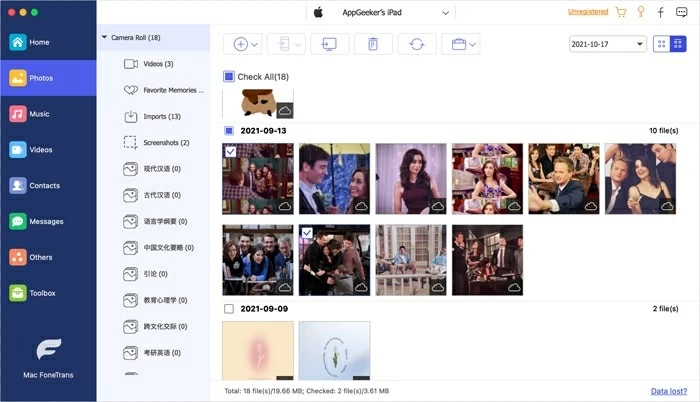
Task: Open the Music section in sidebar
Action: [39, 114]
